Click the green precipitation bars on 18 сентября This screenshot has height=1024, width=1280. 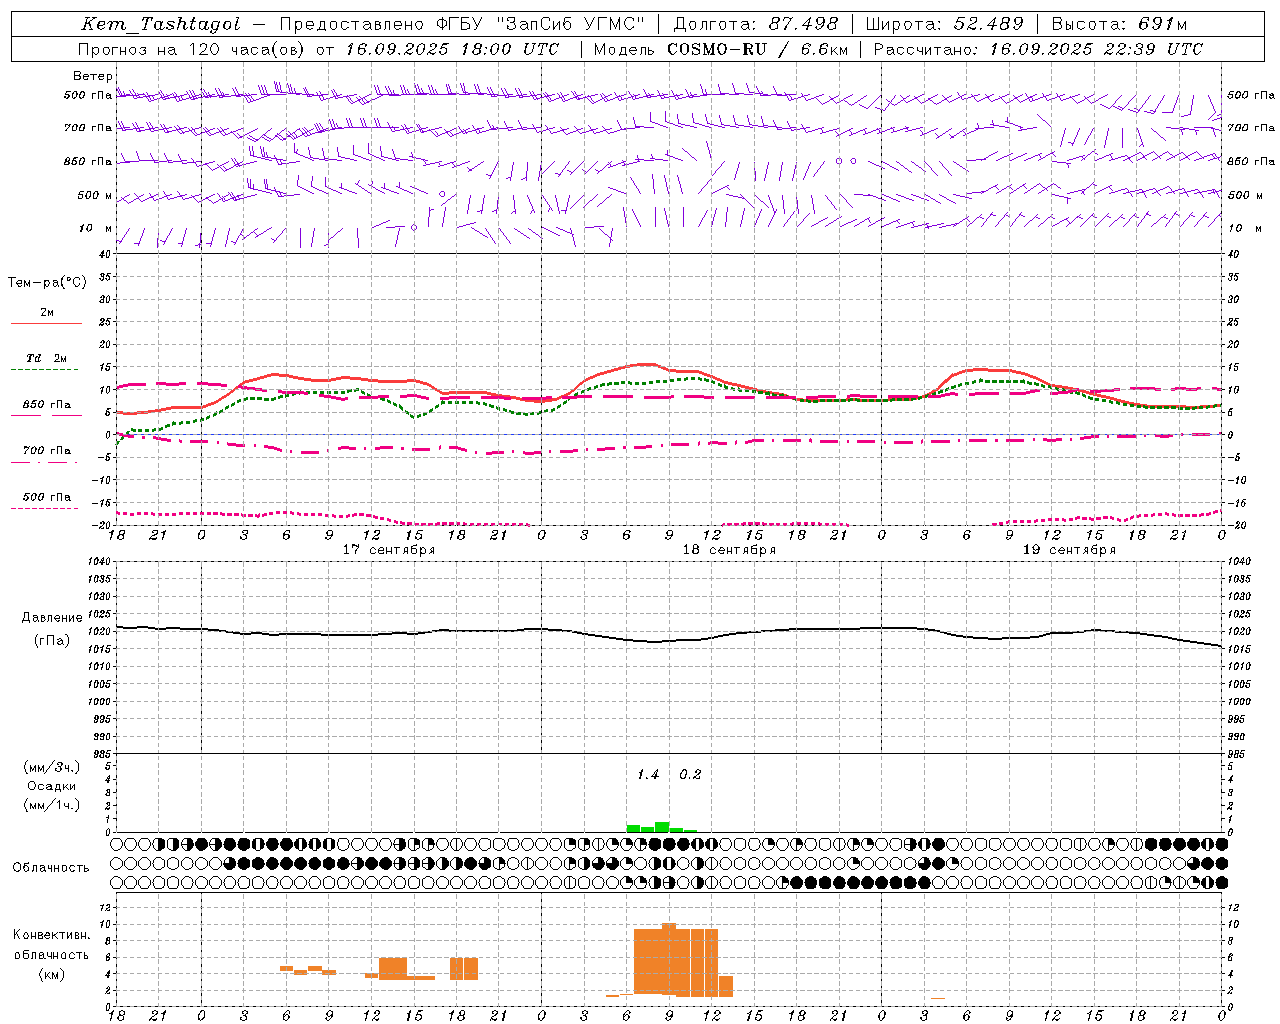tap(661, 827)
